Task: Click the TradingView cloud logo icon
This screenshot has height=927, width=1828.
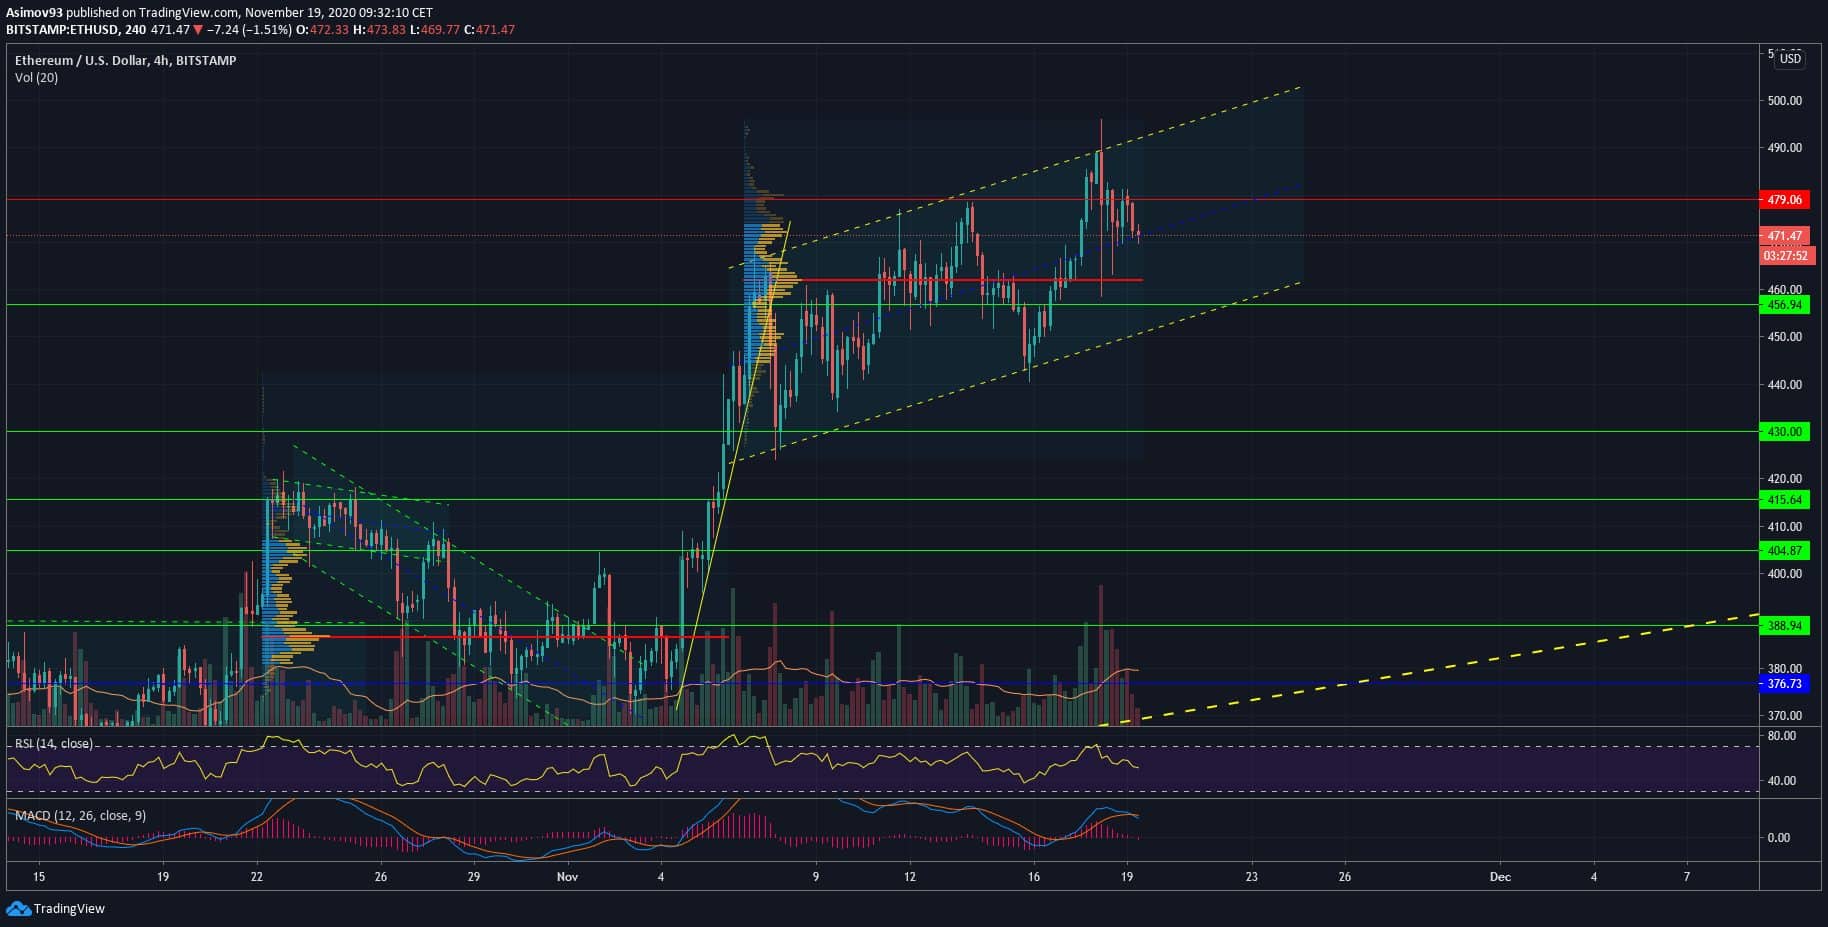Action: 18,908
